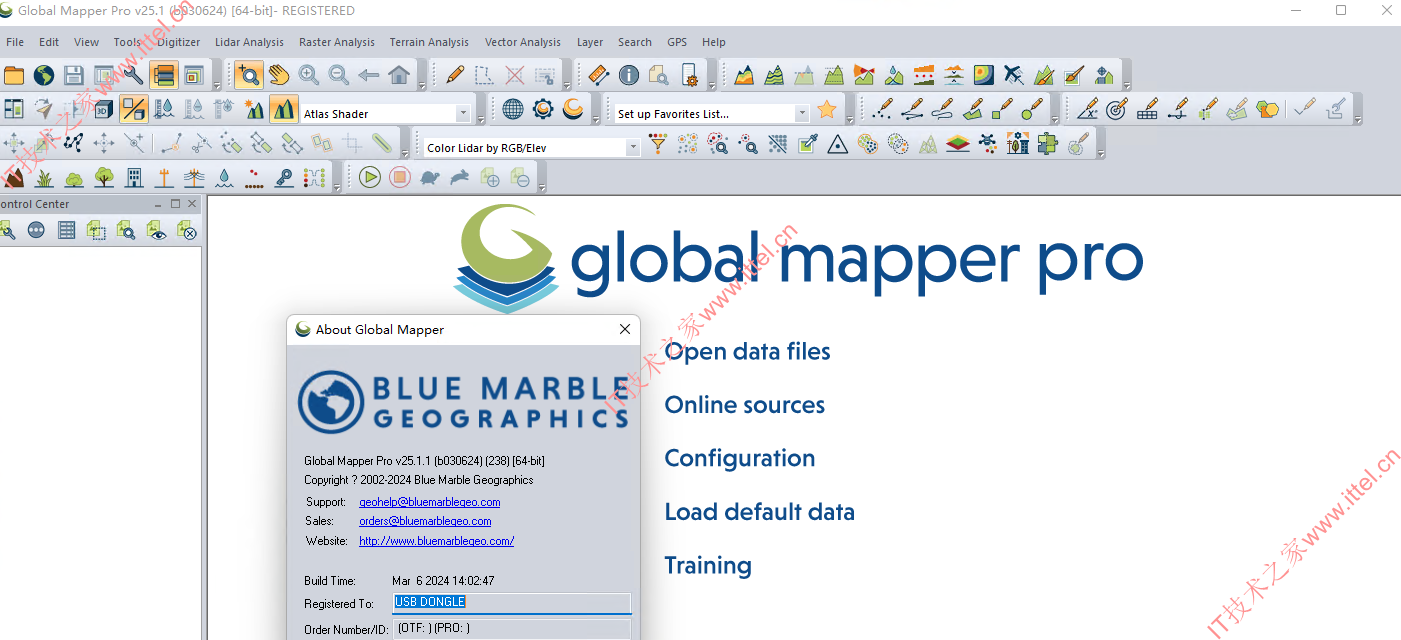The image size is (1401, 640).
Task: Maximize the Control Center panel
Action: point(175,204)
